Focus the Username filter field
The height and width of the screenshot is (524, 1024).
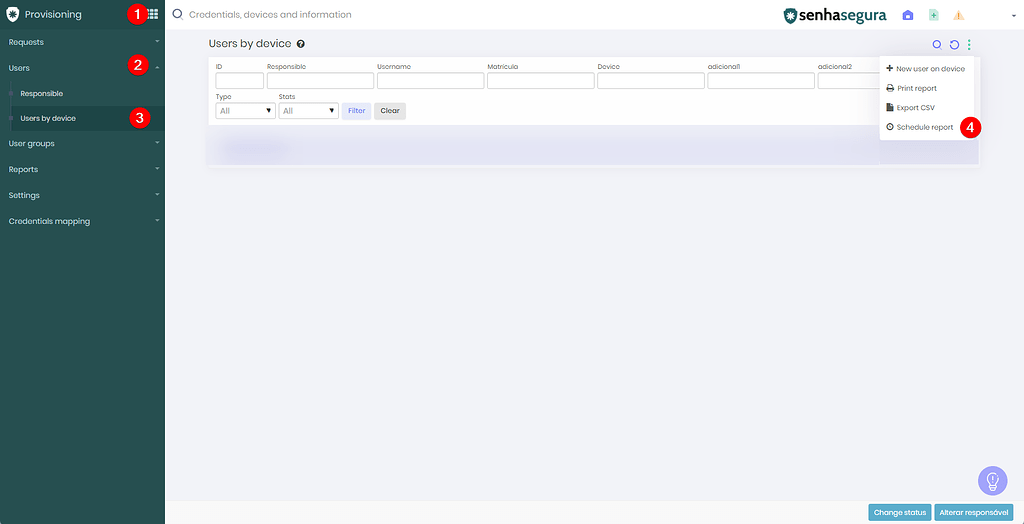tap(430, 80)
